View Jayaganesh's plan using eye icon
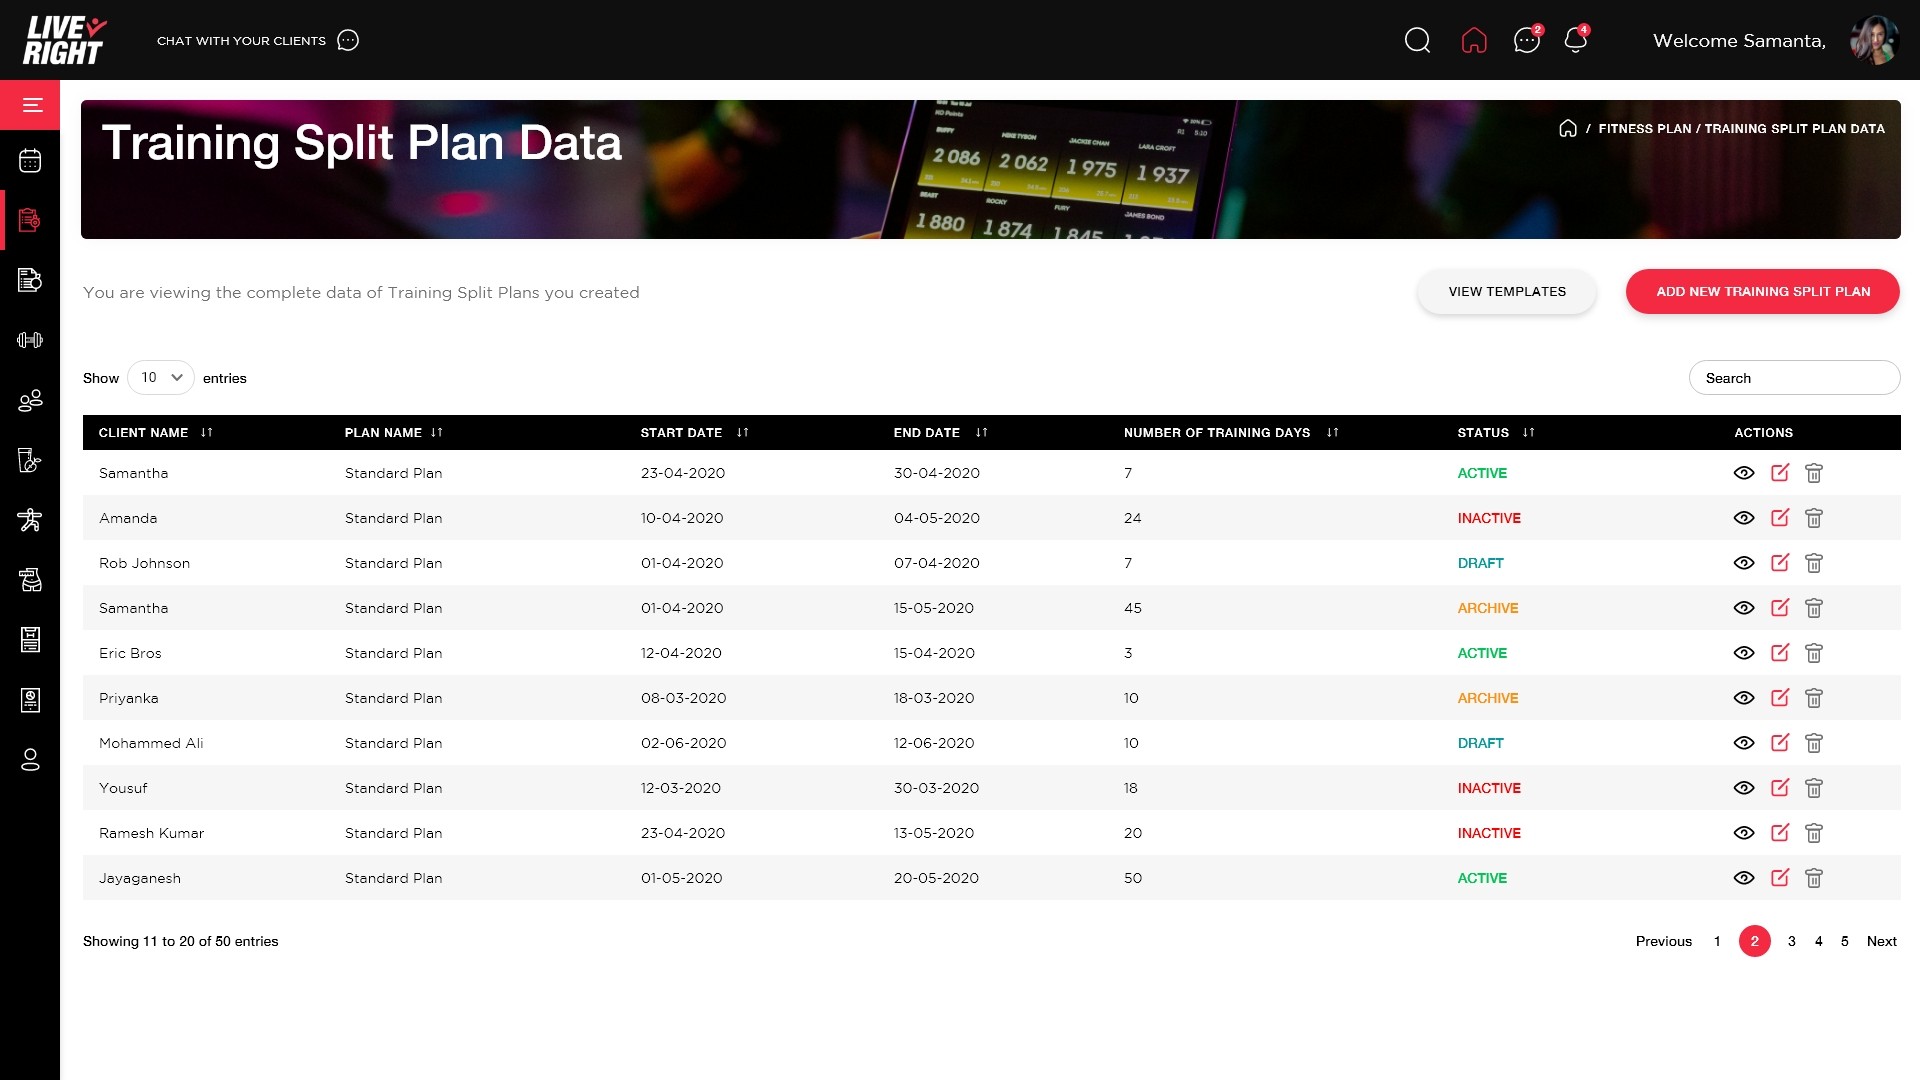Viewport: 1920px width, 1080px height. click(x=1743, y=878)
